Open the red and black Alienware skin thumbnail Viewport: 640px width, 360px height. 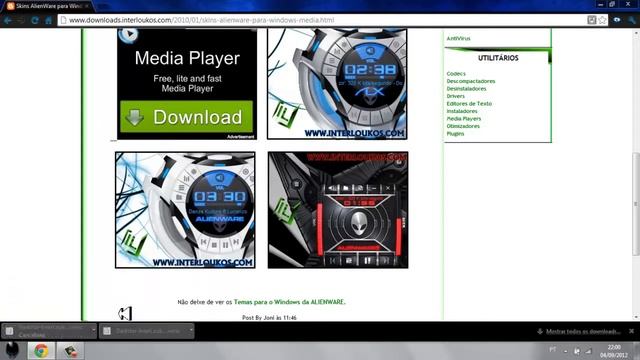click(x=338, y=210)
